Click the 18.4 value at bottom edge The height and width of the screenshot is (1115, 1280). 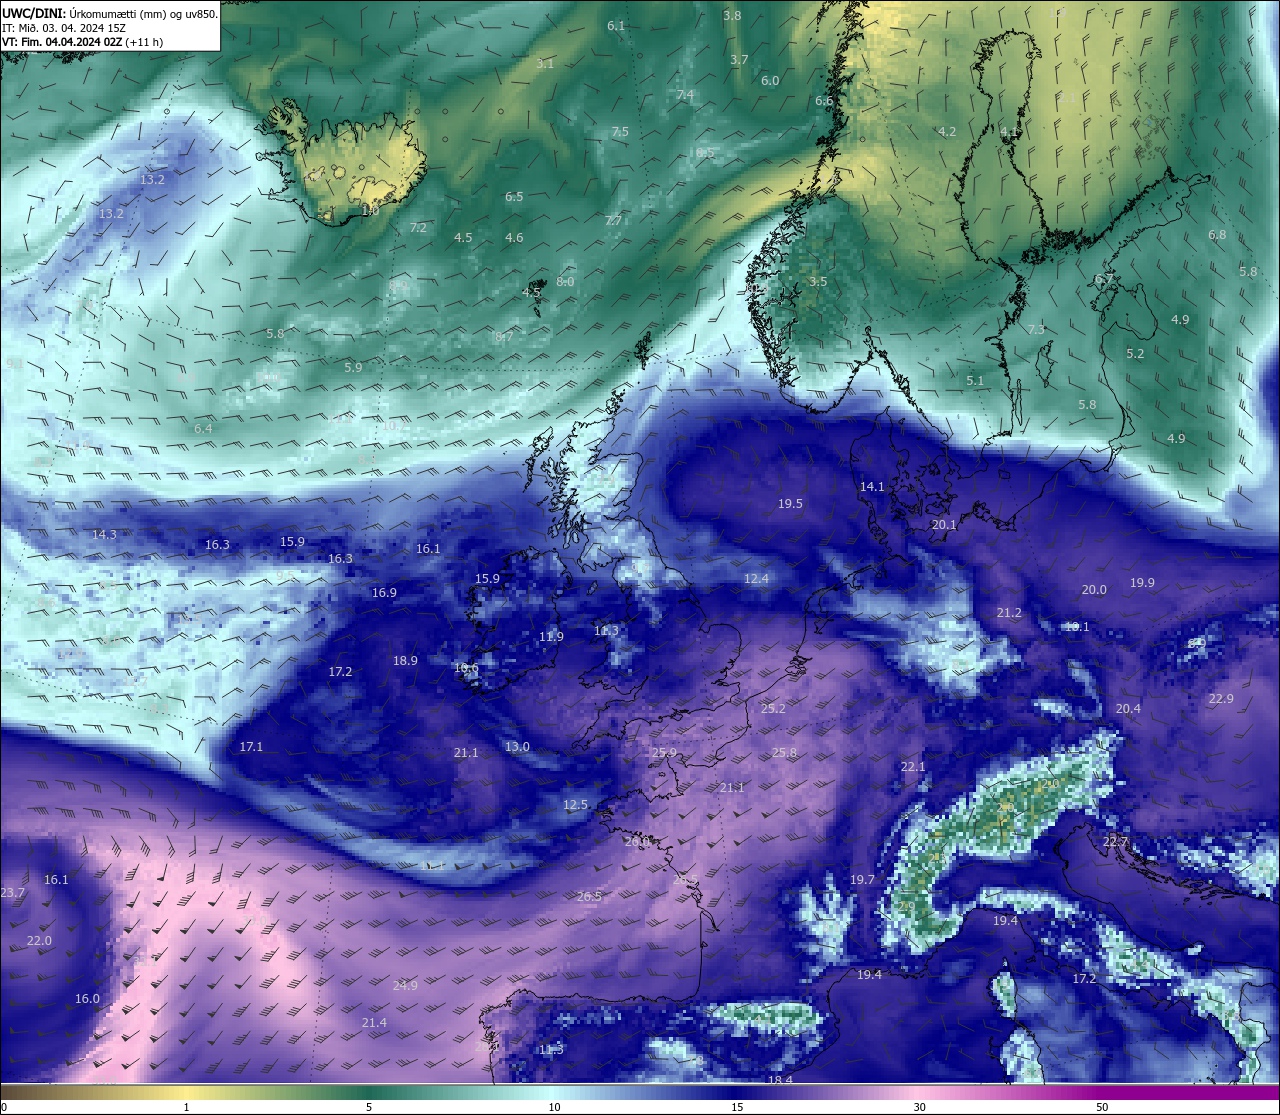pyautogui.click(x=780, y=1080)
